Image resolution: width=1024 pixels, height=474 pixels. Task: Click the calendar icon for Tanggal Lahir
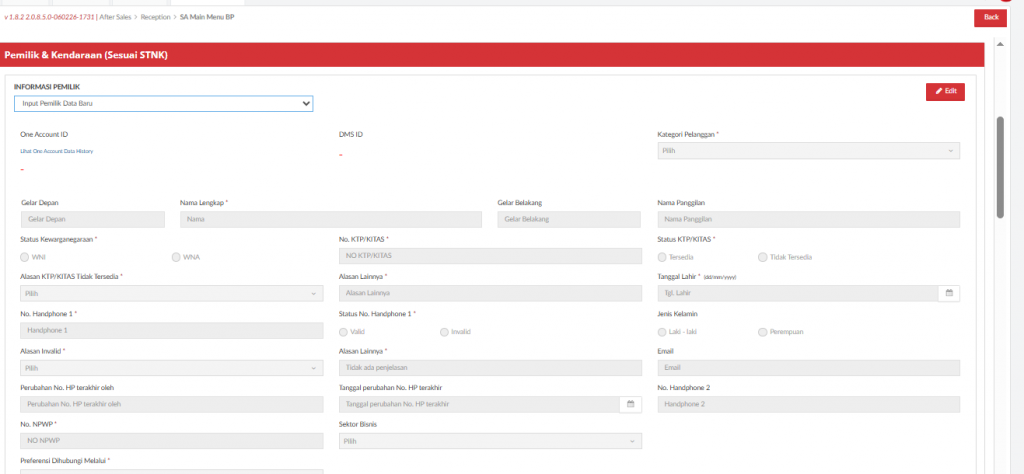click(x=949, y=293)
